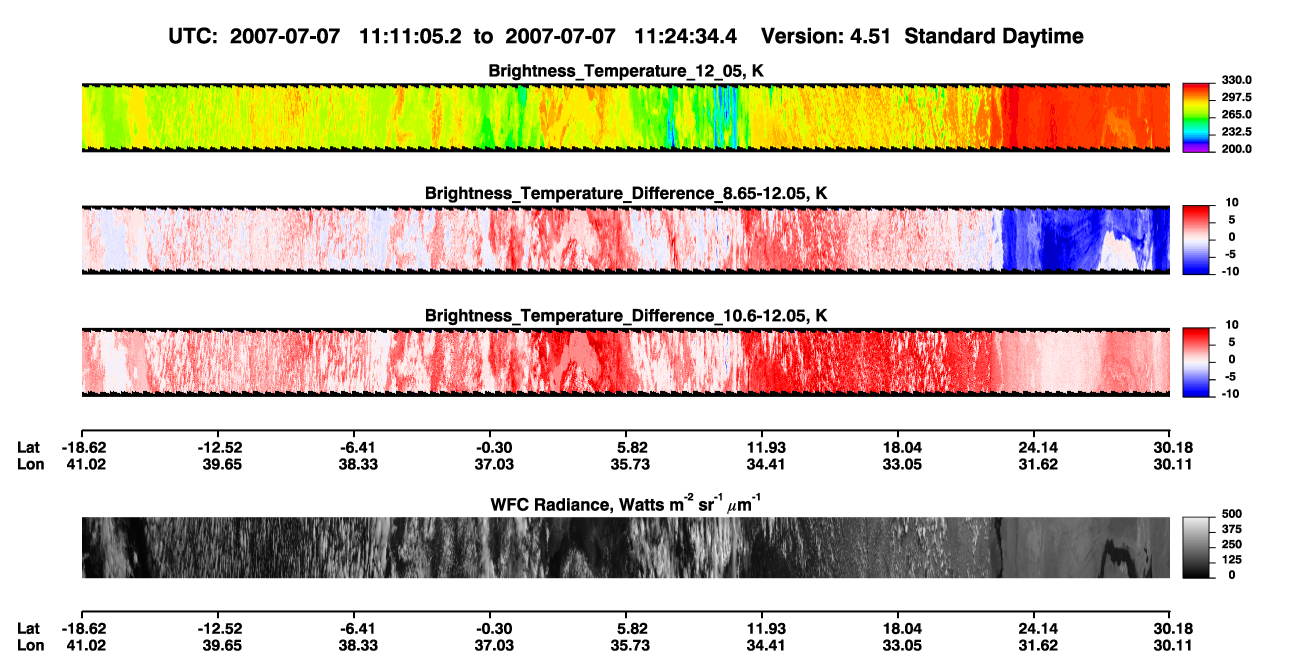Screen dimensions: 1300x667
Task: Click the '232.5' colorbar tick label
Action: [1236, 131]
